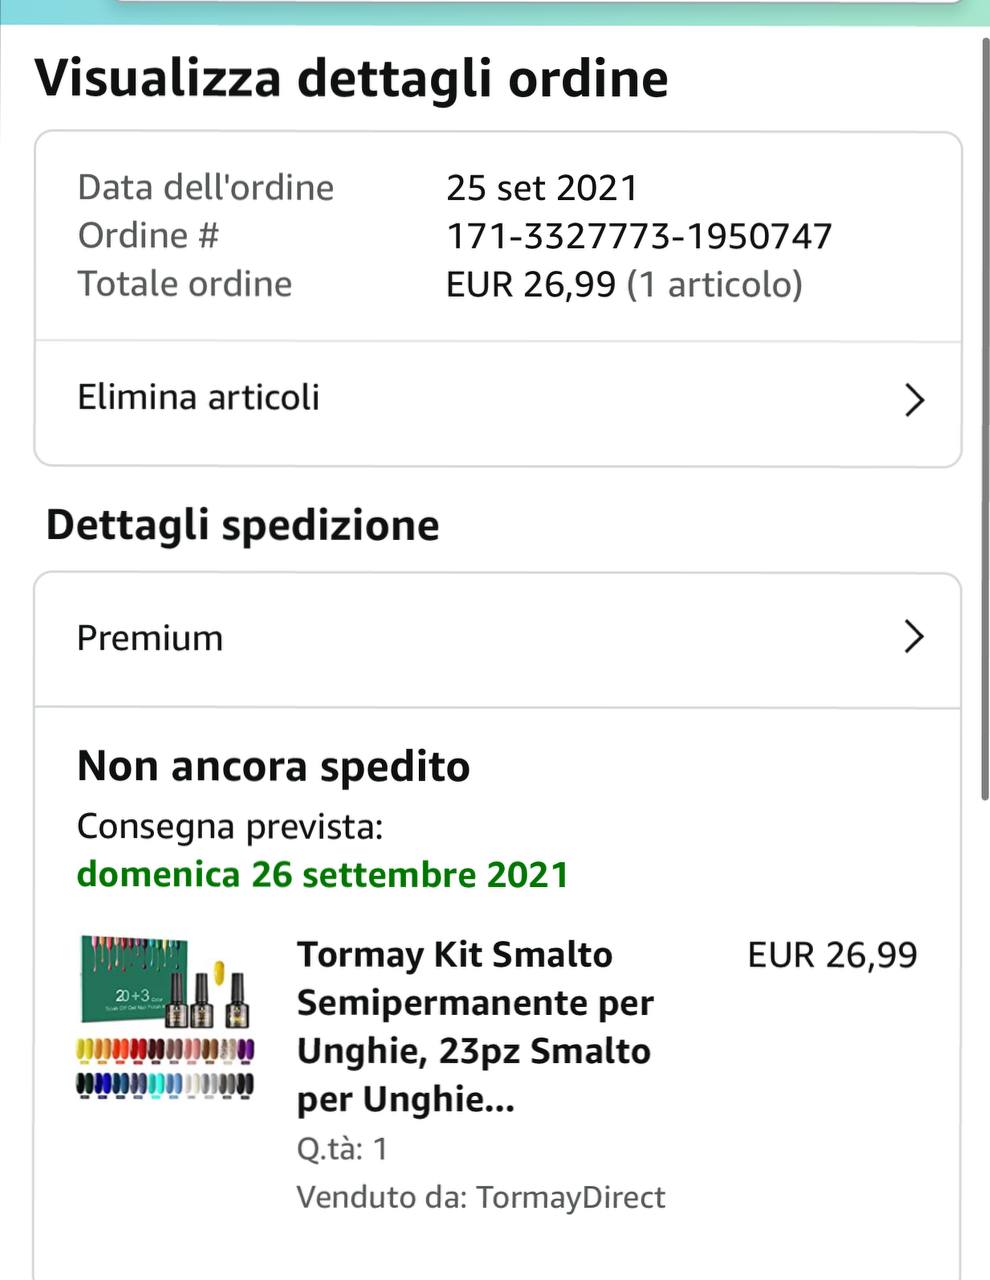Open the seller name TormayDirect
Viewport: 990px width, 1280px height.
point(570,1197)
